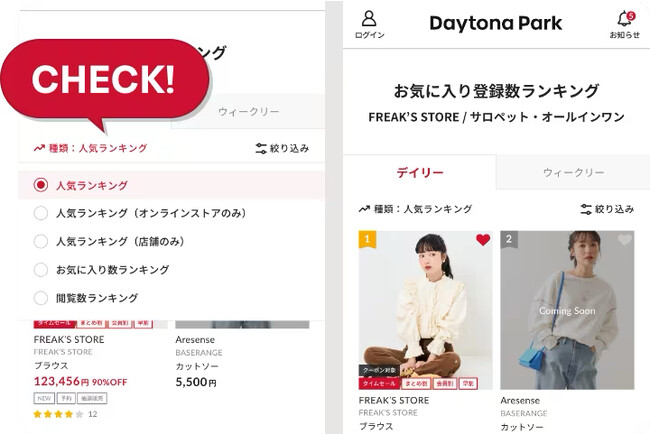Open the FREAK'S STORE blouse product image
The height and width of the screenshot is (434, 650).
(x=426, y=310)
